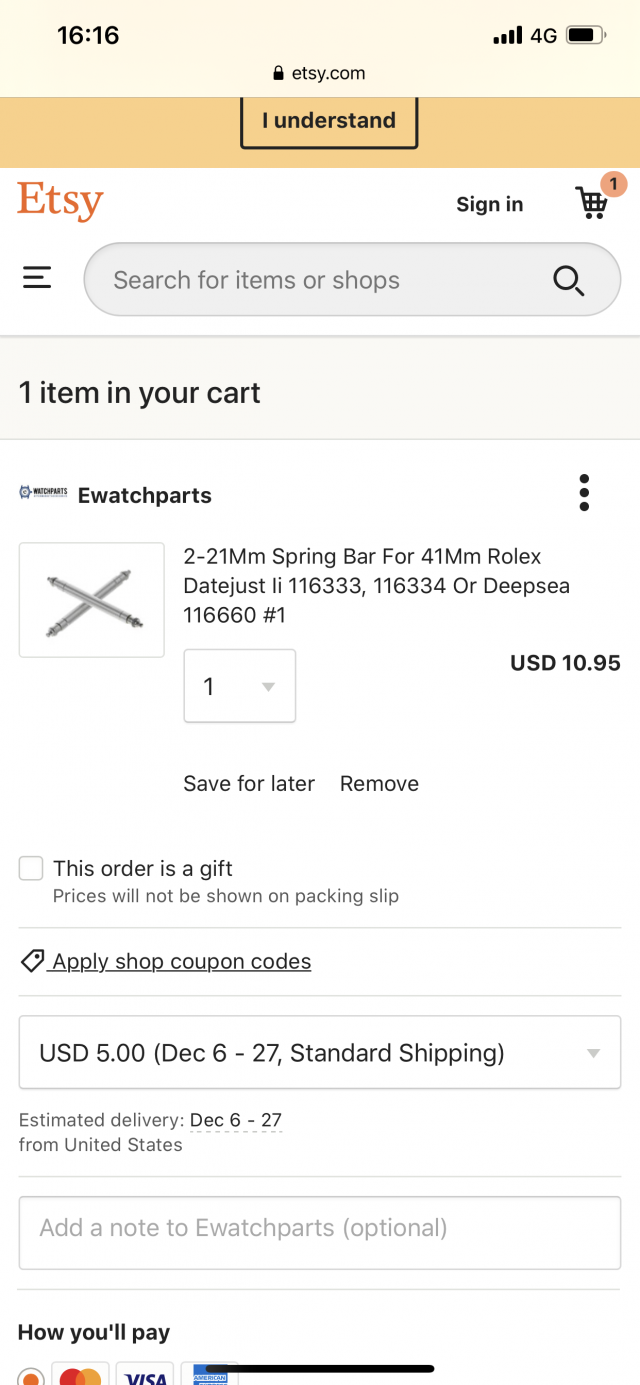Click Remove for the spring bar item
Viewport: 640px width, 1385px height.
379,784
